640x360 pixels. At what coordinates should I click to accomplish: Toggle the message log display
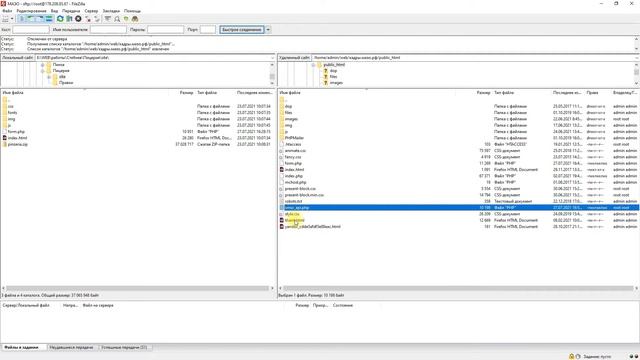[x=22, y=19]
